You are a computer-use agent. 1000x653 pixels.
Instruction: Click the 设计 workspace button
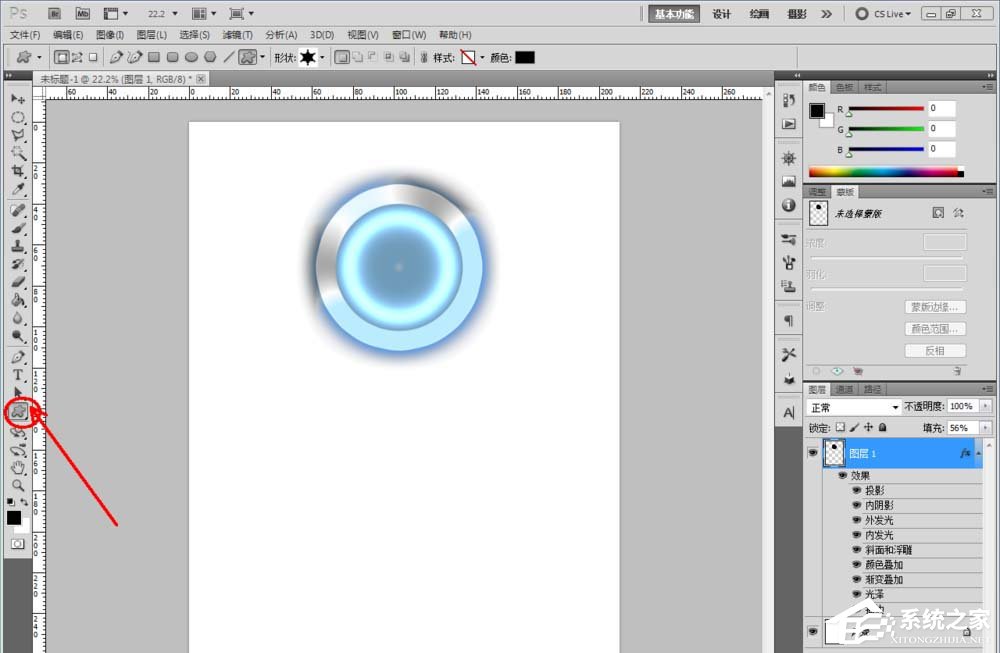coord(722,14)
